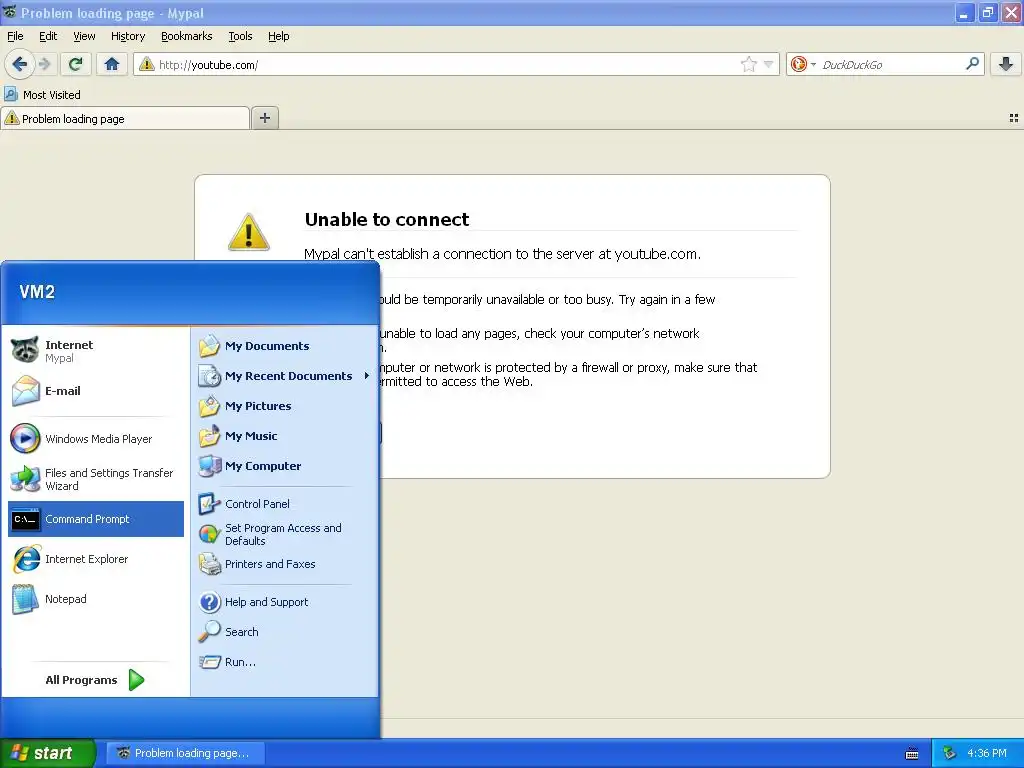This screenshot has width=1024, height=768.
Task: Click the Start button
Action: (47, 753)
